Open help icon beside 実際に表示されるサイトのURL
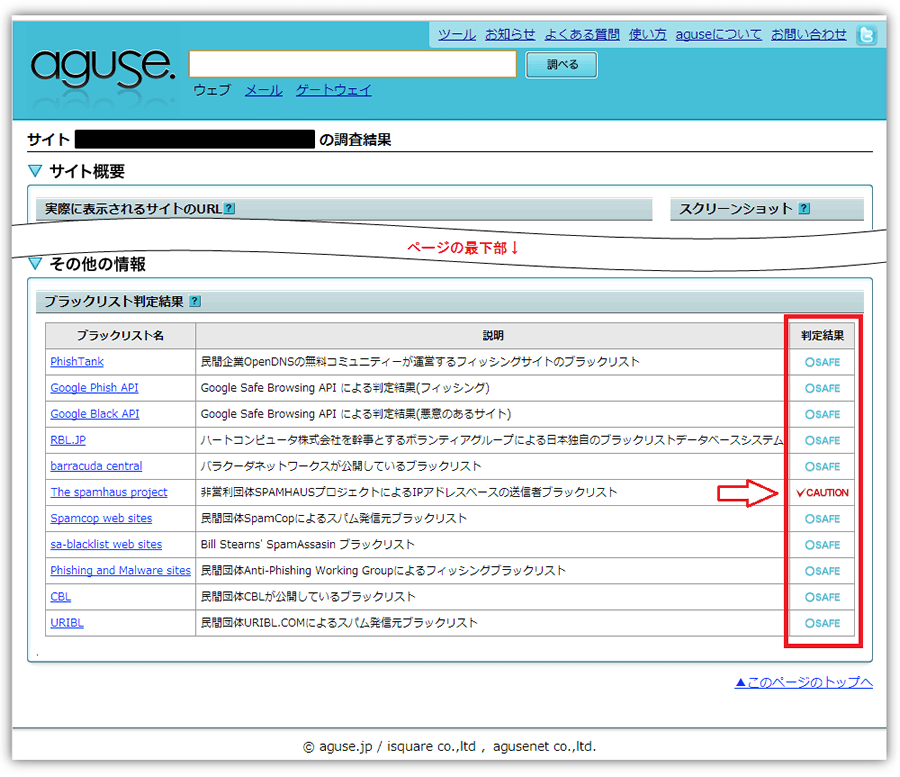900x777 pixels. 230,208
